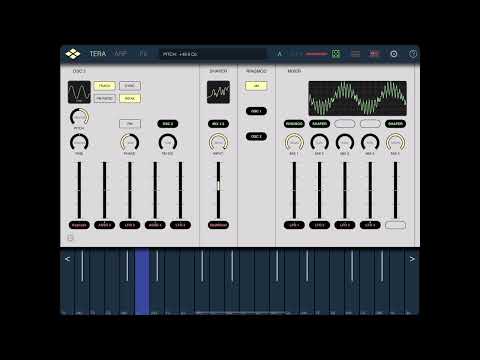Open the help question mark icon
This screenshot has width=480, height=360.
(x=413, y=54)
